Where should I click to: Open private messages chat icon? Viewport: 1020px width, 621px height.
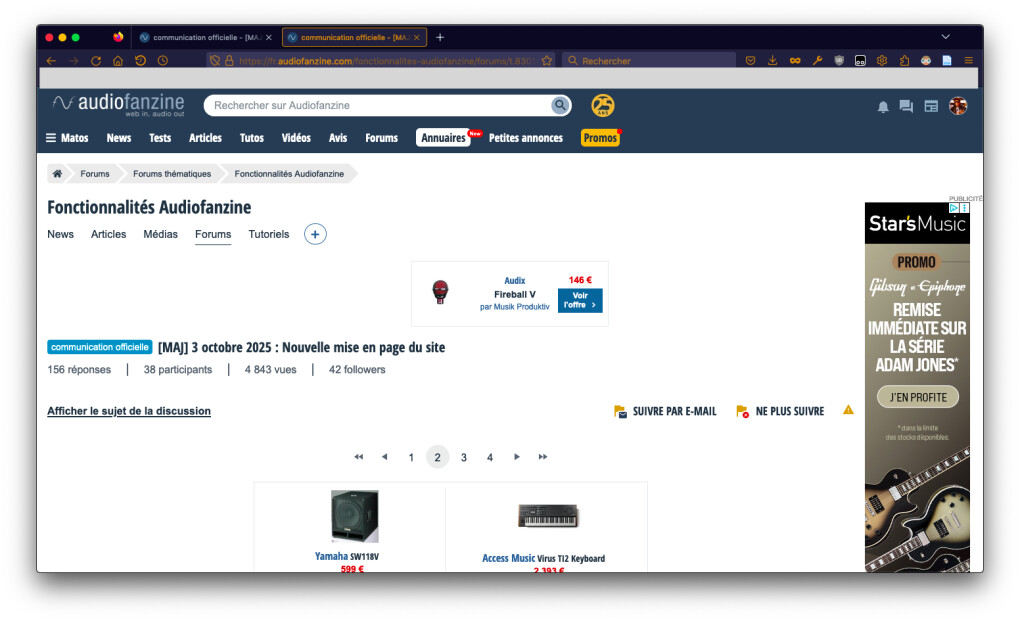906,106
